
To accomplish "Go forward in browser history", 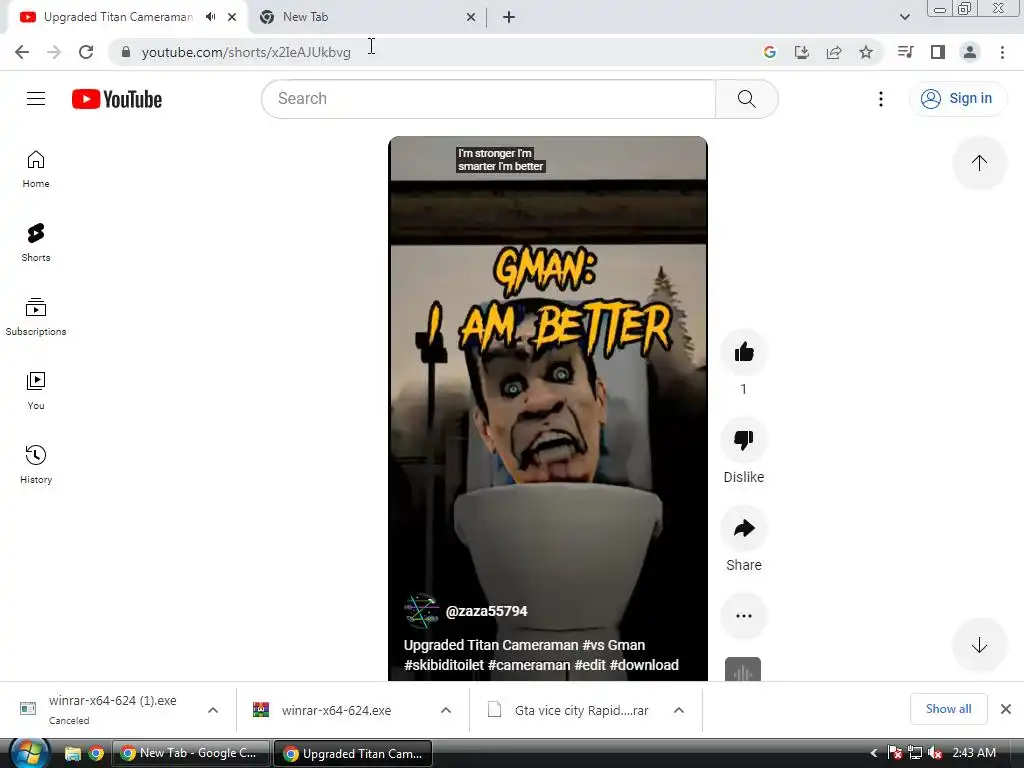I will (x=54, y=52).
